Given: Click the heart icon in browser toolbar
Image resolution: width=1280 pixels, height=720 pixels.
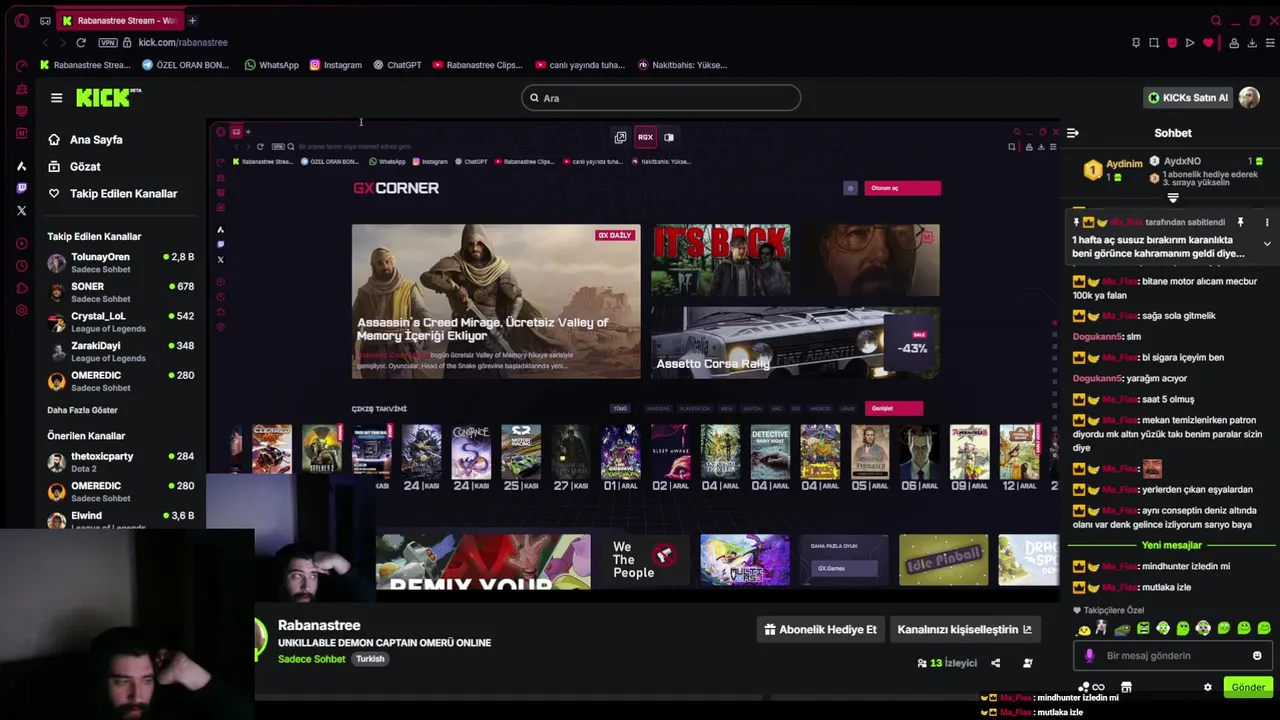Looking at the screenshot, I should 1208,43.
